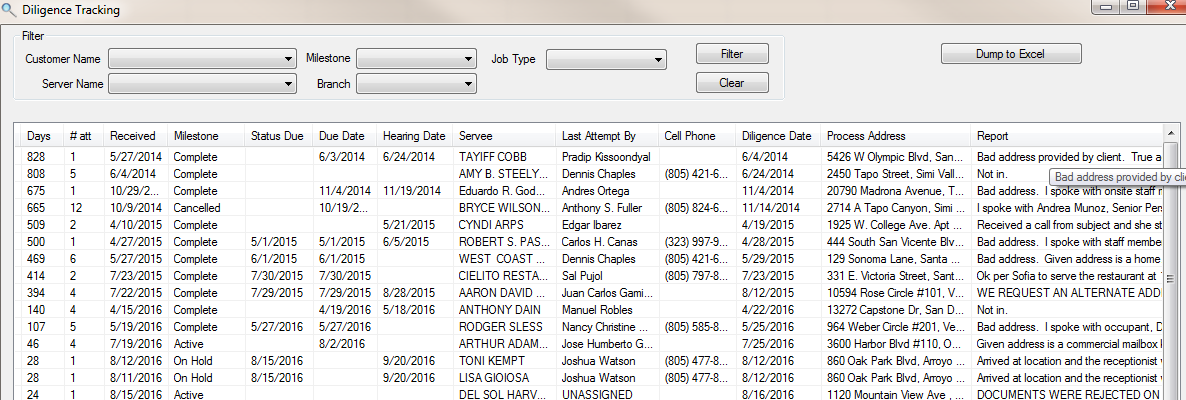Open the Job Type dropdown

pos(606,59)
